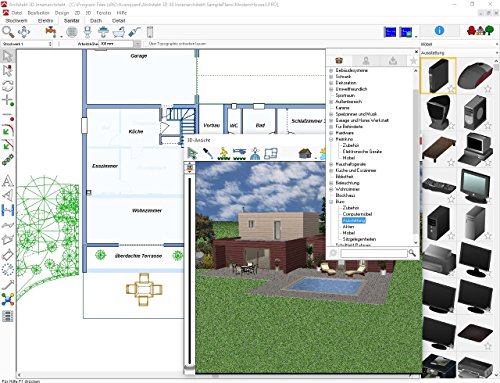Select the text A tool in left sidebar
Screen dimensions: 500x383
click(x=8, y=181)
